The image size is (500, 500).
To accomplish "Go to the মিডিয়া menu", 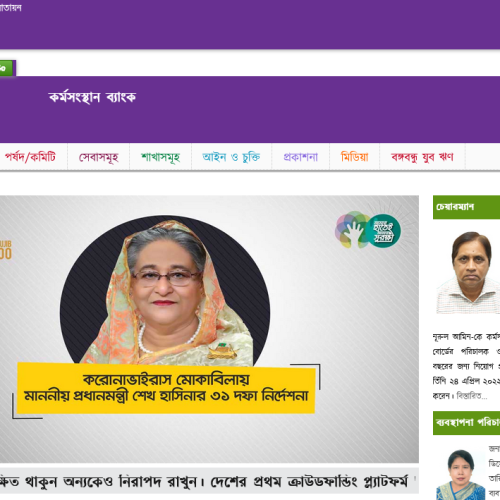I will (355, 157).
